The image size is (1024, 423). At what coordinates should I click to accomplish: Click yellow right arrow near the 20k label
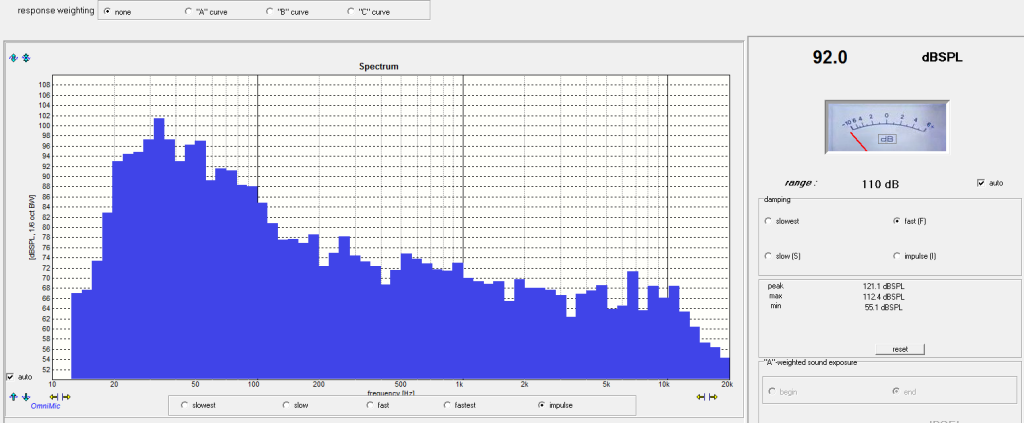(713, 396)
